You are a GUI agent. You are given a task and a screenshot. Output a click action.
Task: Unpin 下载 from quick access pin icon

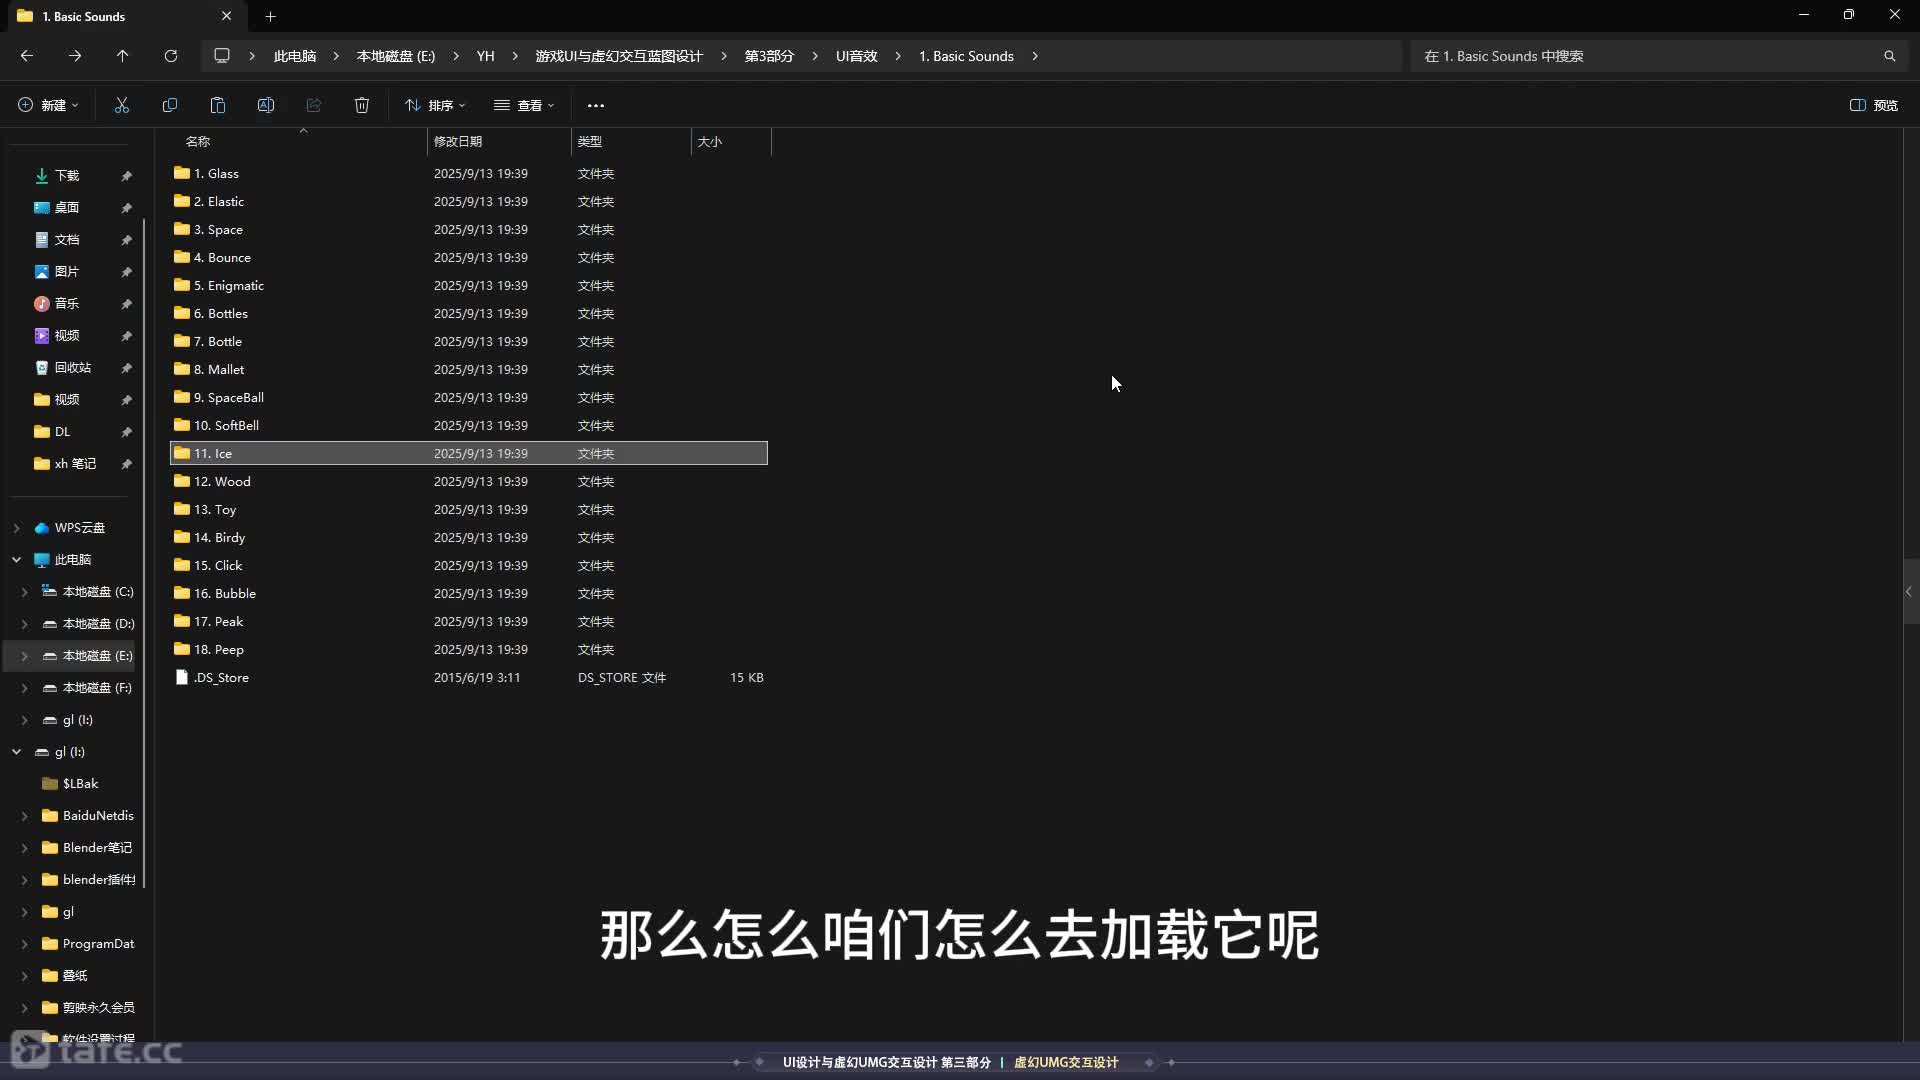[x=127, y=176]
